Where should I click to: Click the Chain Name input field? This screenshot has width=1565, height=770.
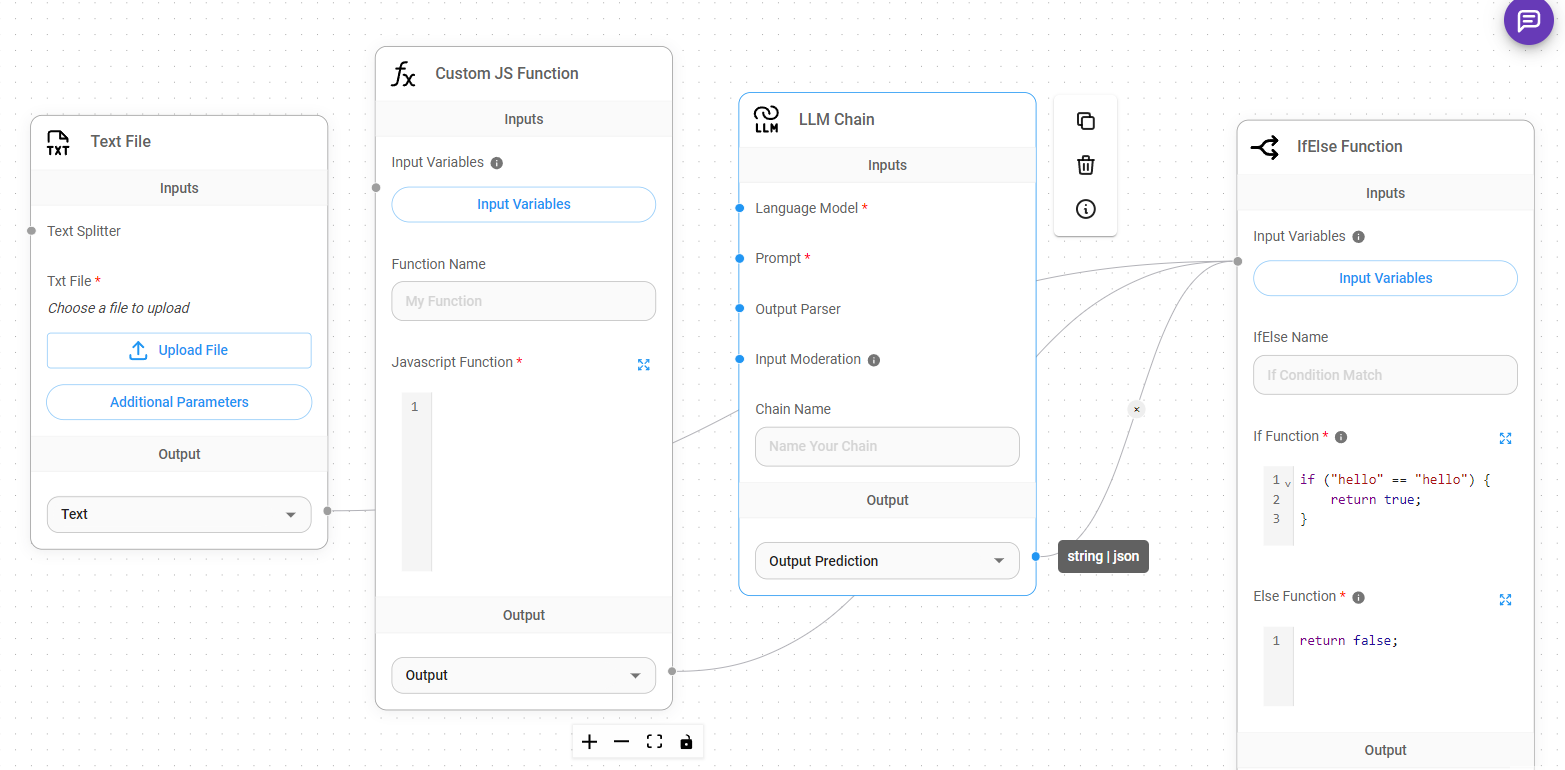coord(886,446)
